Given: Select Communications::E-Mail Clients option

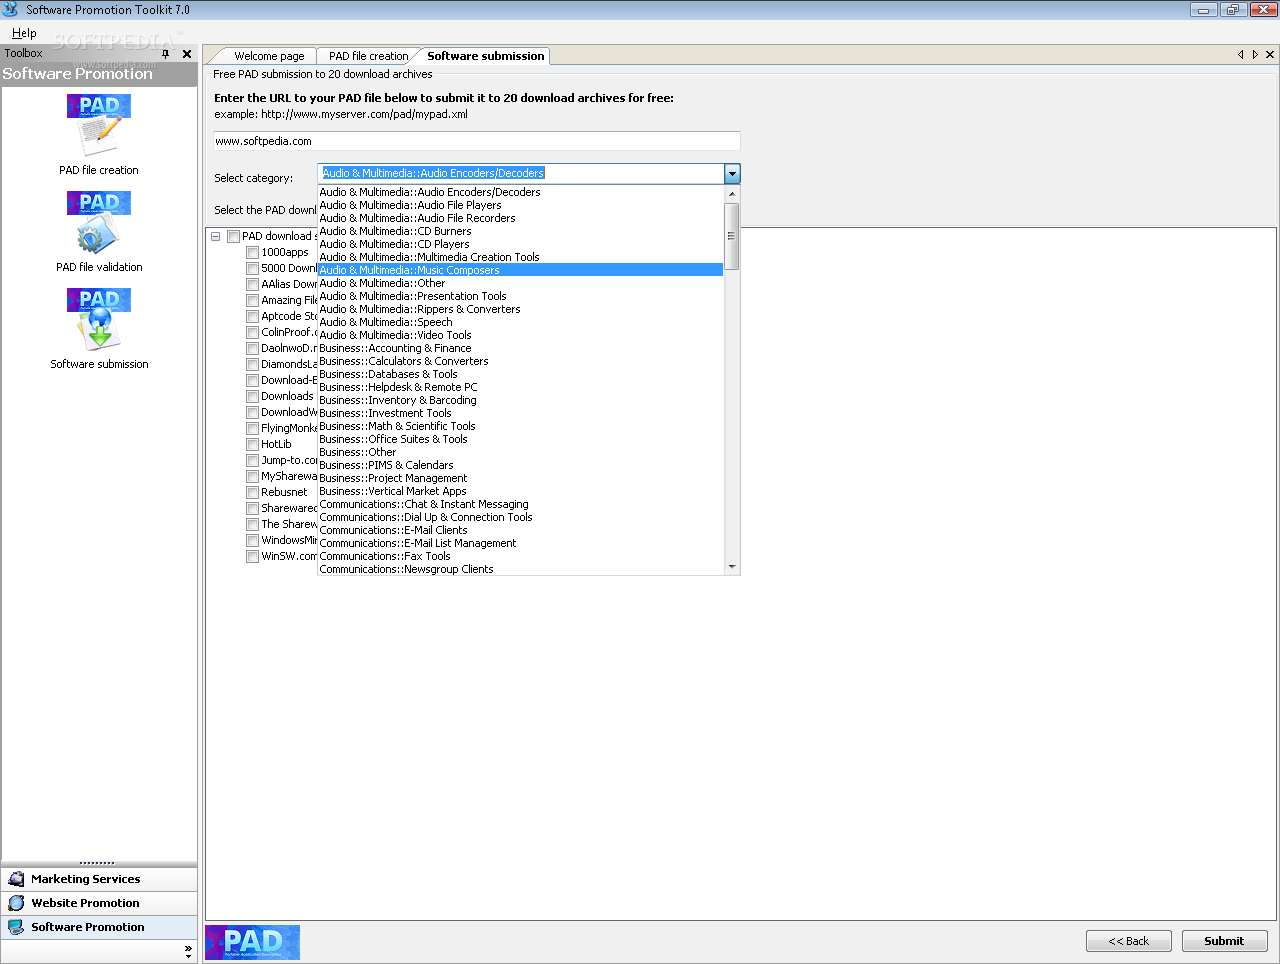Looking at the screenshot, I should click(520, 530).
